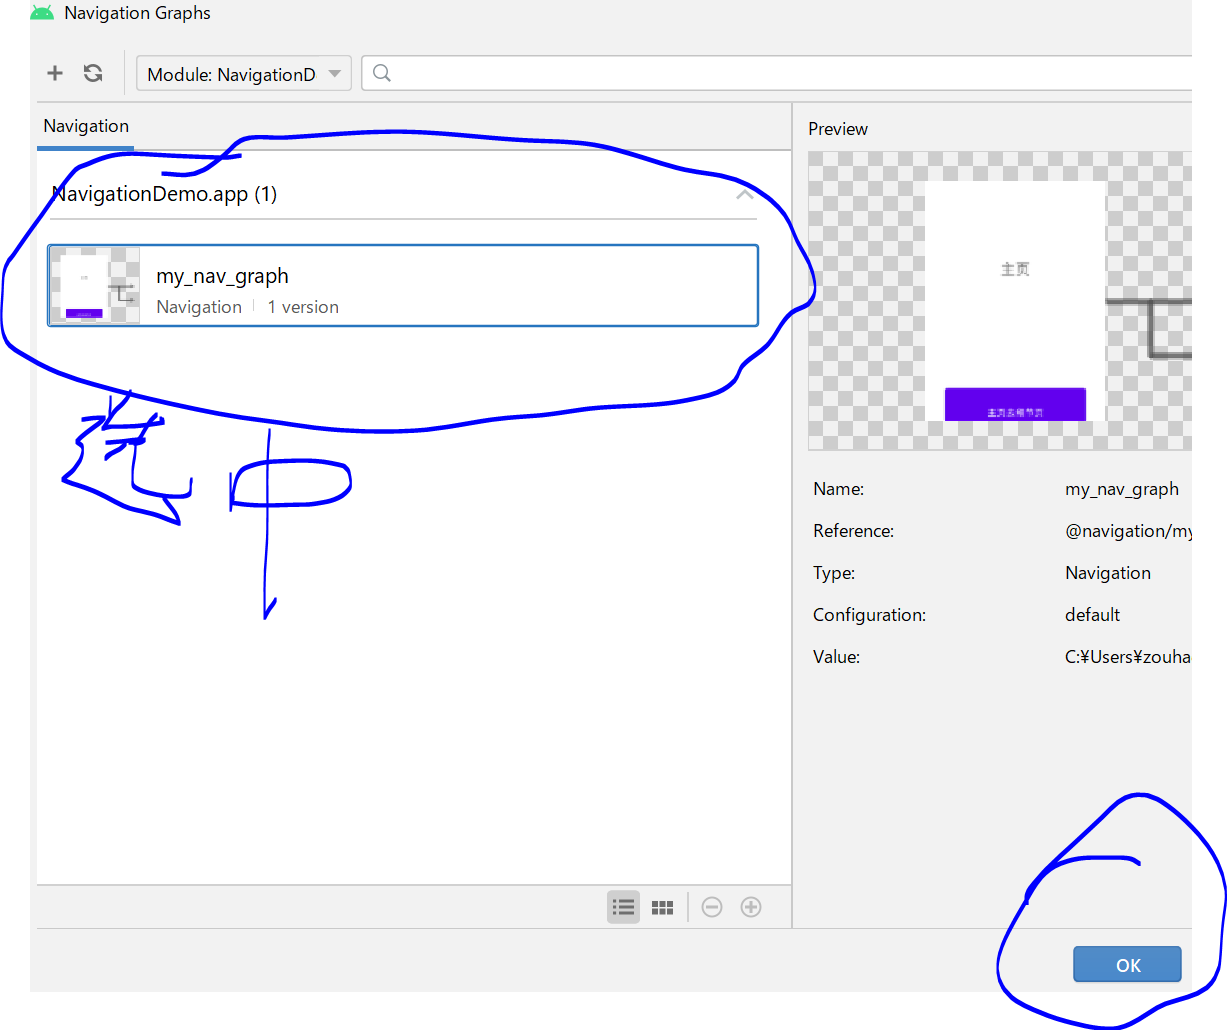
Task: Click the NavigationDemo.app (1) header text
Action: pyautogui.click(x=164, y=194)
